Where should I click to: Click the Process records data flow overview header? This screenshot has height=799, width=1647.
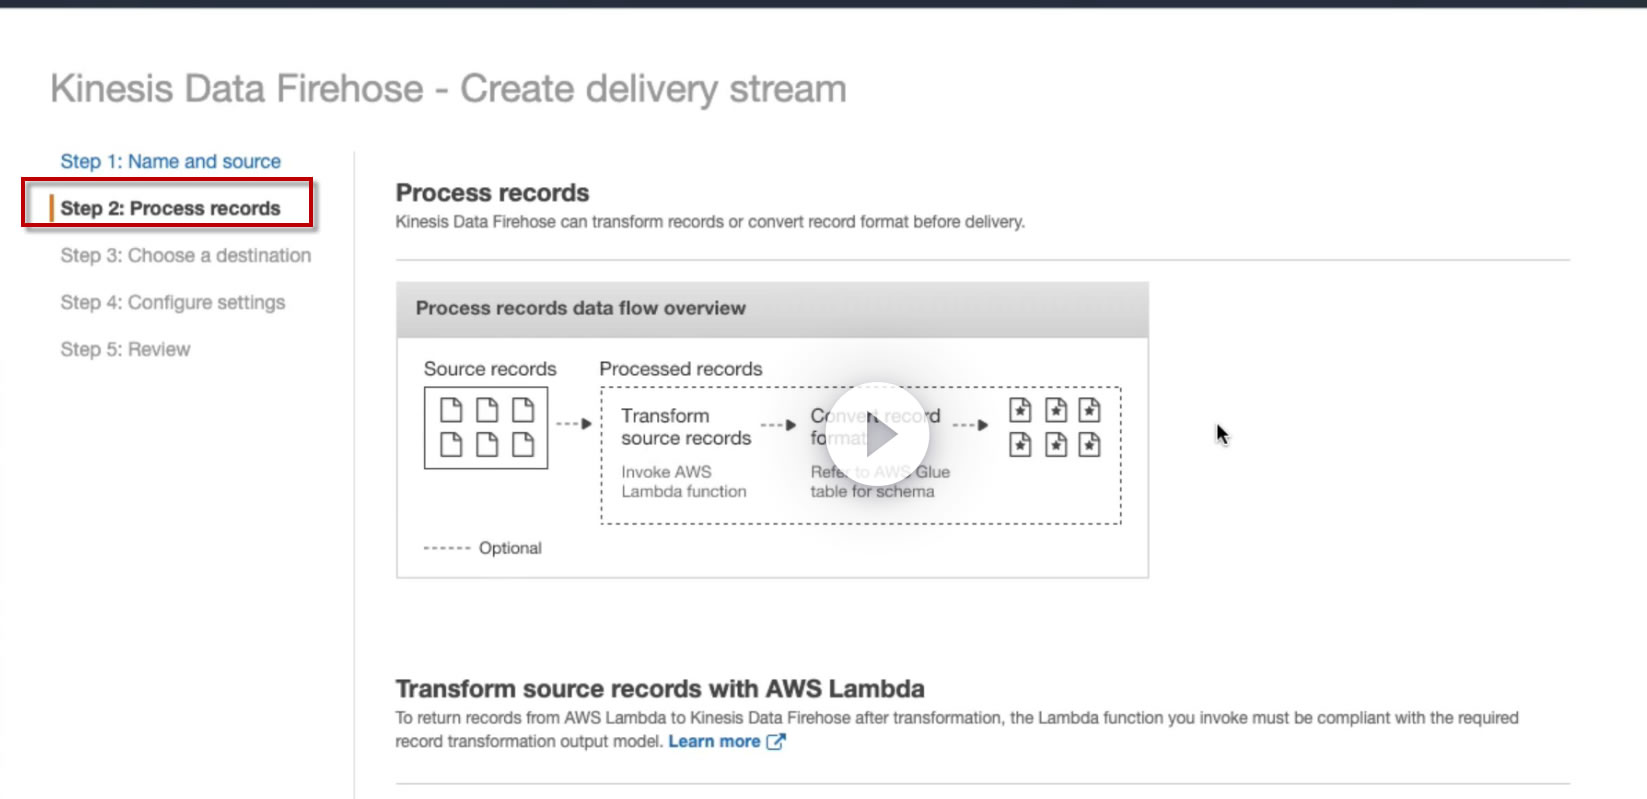(x=772, y=309)
